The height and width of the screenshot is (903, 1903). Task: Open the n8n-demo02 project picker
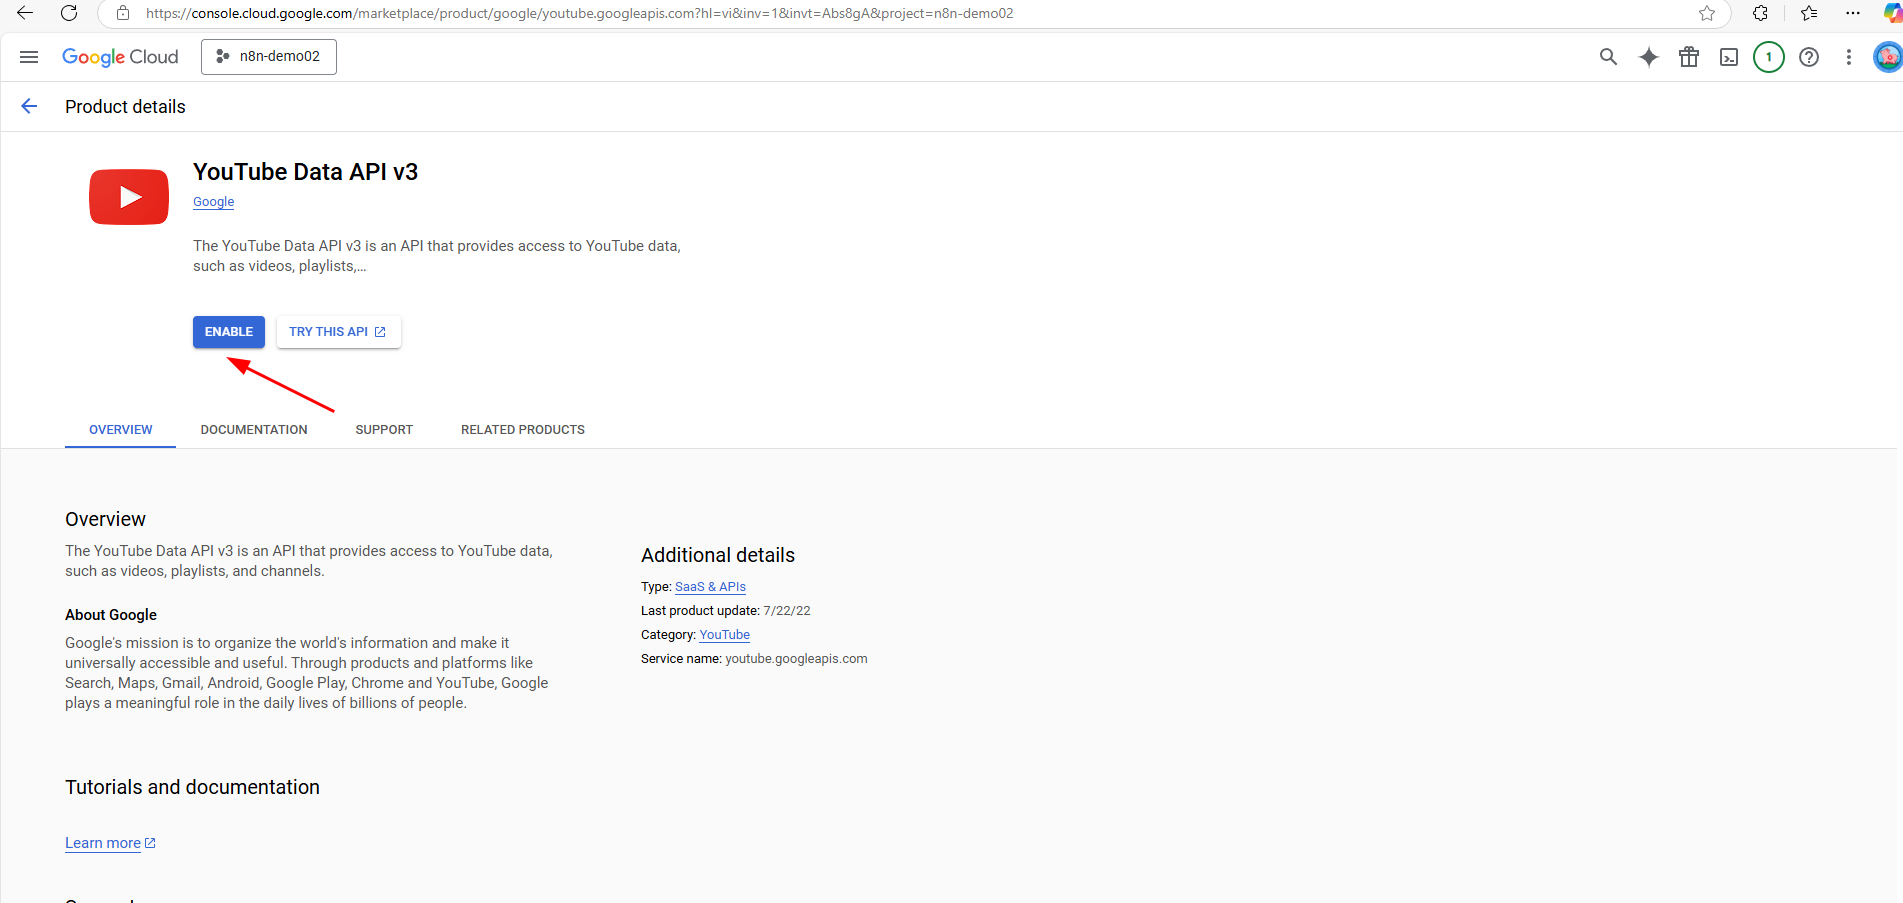[269, 57]
